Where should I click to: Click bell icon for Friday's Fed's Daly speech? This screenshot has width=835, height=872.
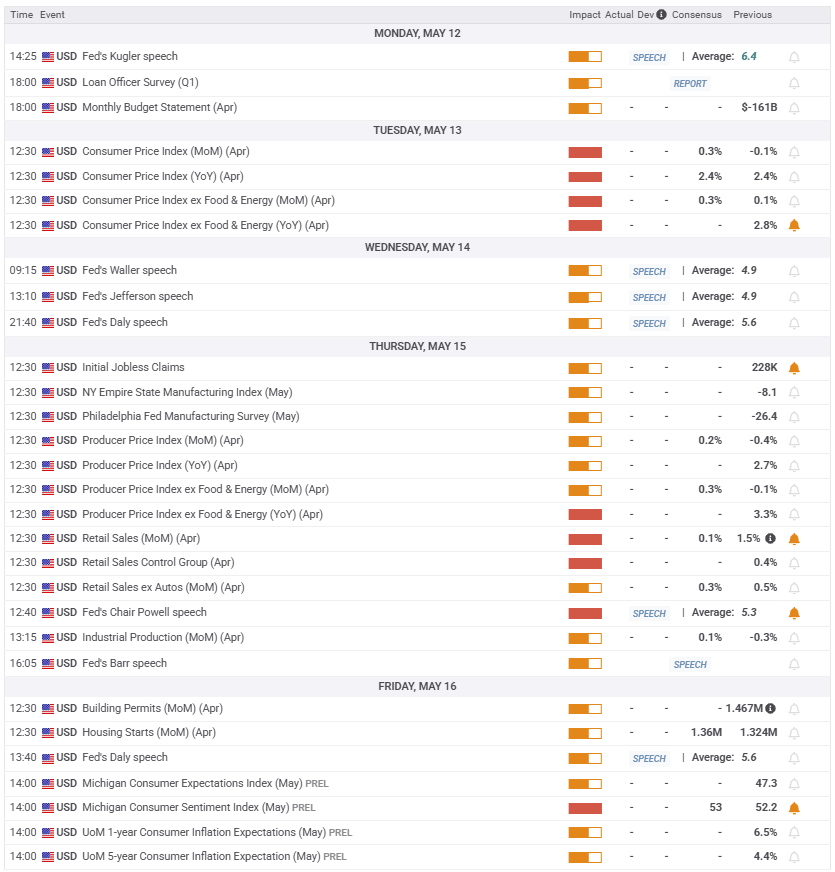(x=794, y=758)
